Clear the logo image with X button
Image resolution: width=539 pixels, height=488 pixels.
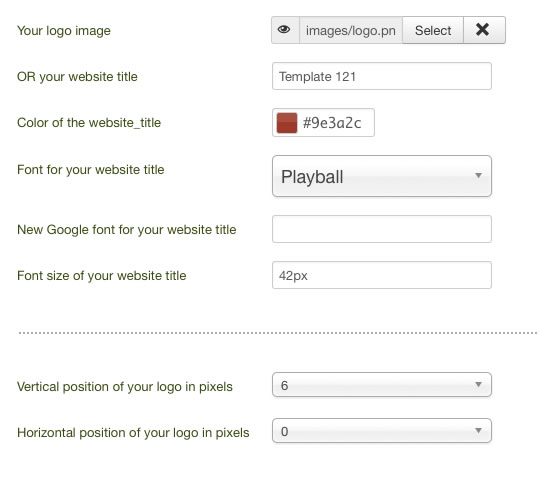tap(484, 30)
